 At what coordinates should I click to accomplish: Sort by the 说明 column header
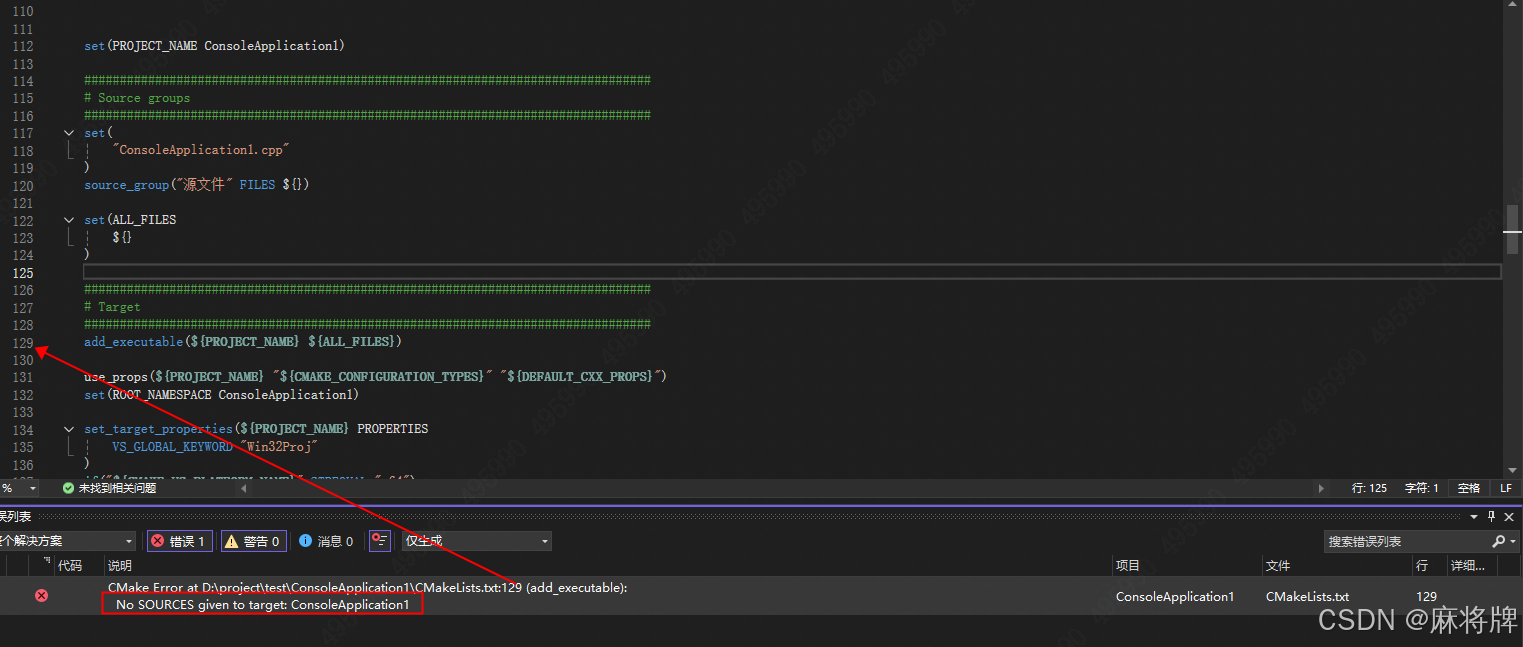click(x=608, y=566)
